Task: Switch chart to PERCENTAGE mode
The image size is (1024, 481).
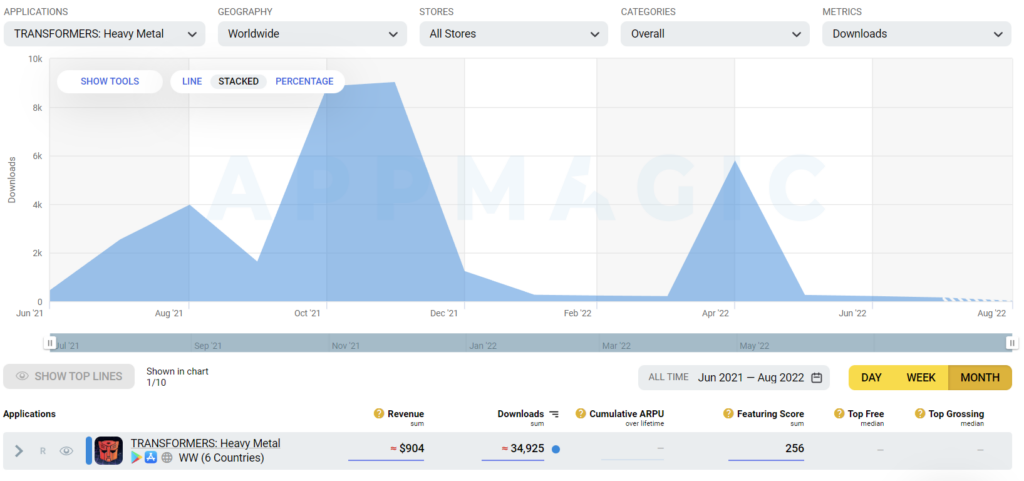Action: tap(304, 82)
